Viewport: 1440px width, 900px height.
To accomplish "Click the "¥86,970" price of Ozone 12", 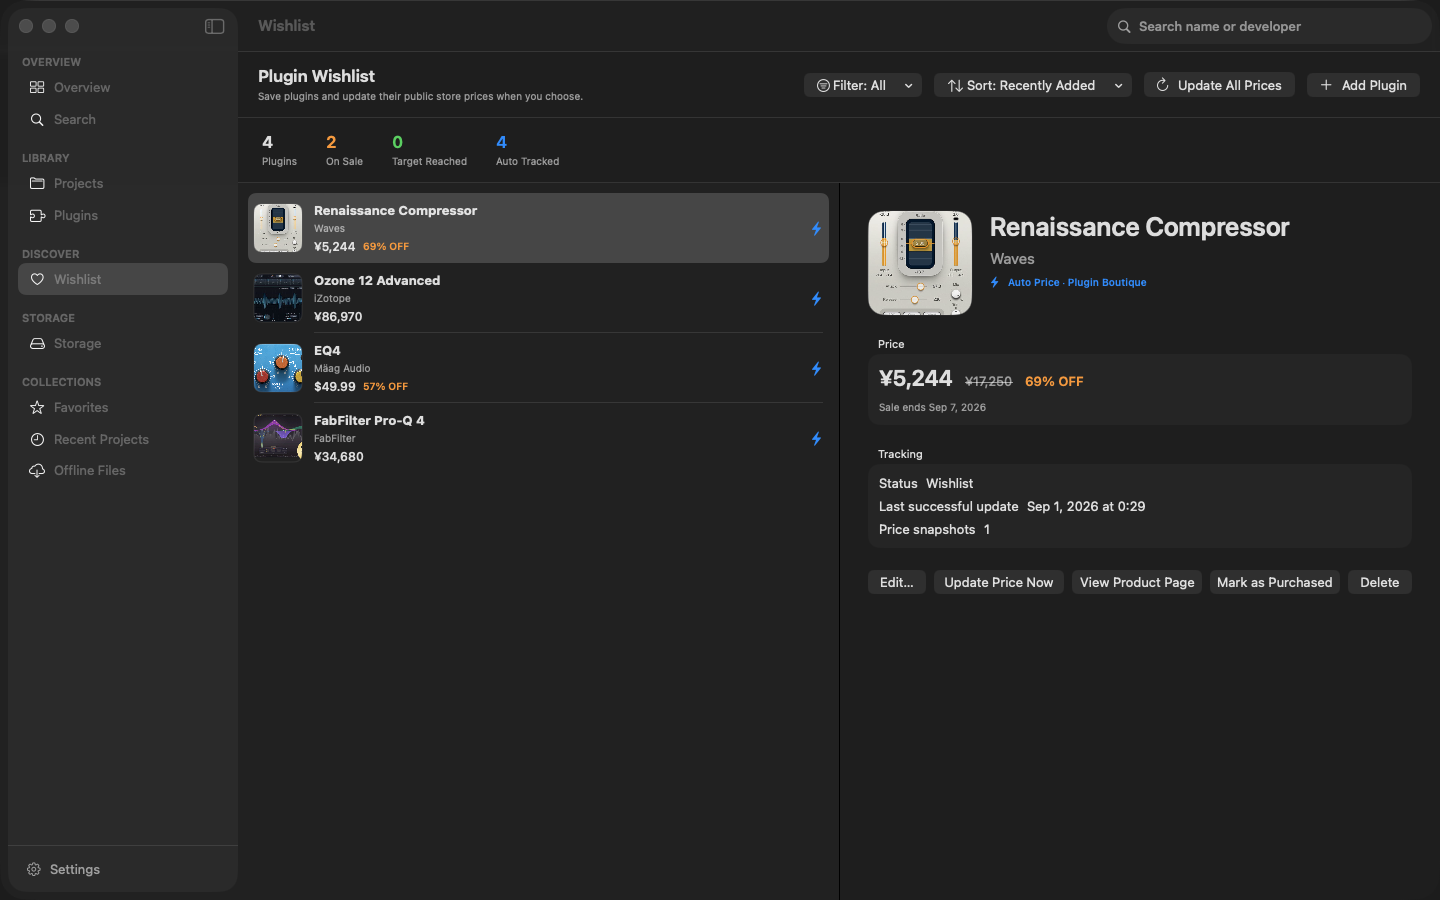I will click(338, 316).
